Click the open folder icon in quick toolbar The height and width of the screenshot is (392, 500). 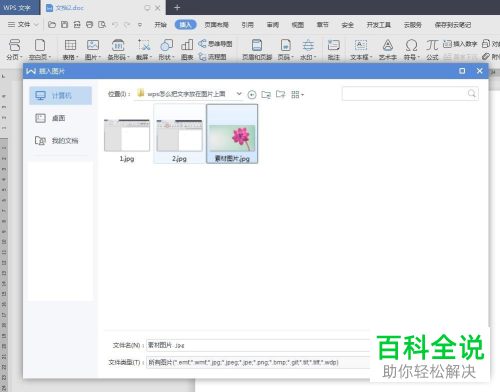[52, 25]
